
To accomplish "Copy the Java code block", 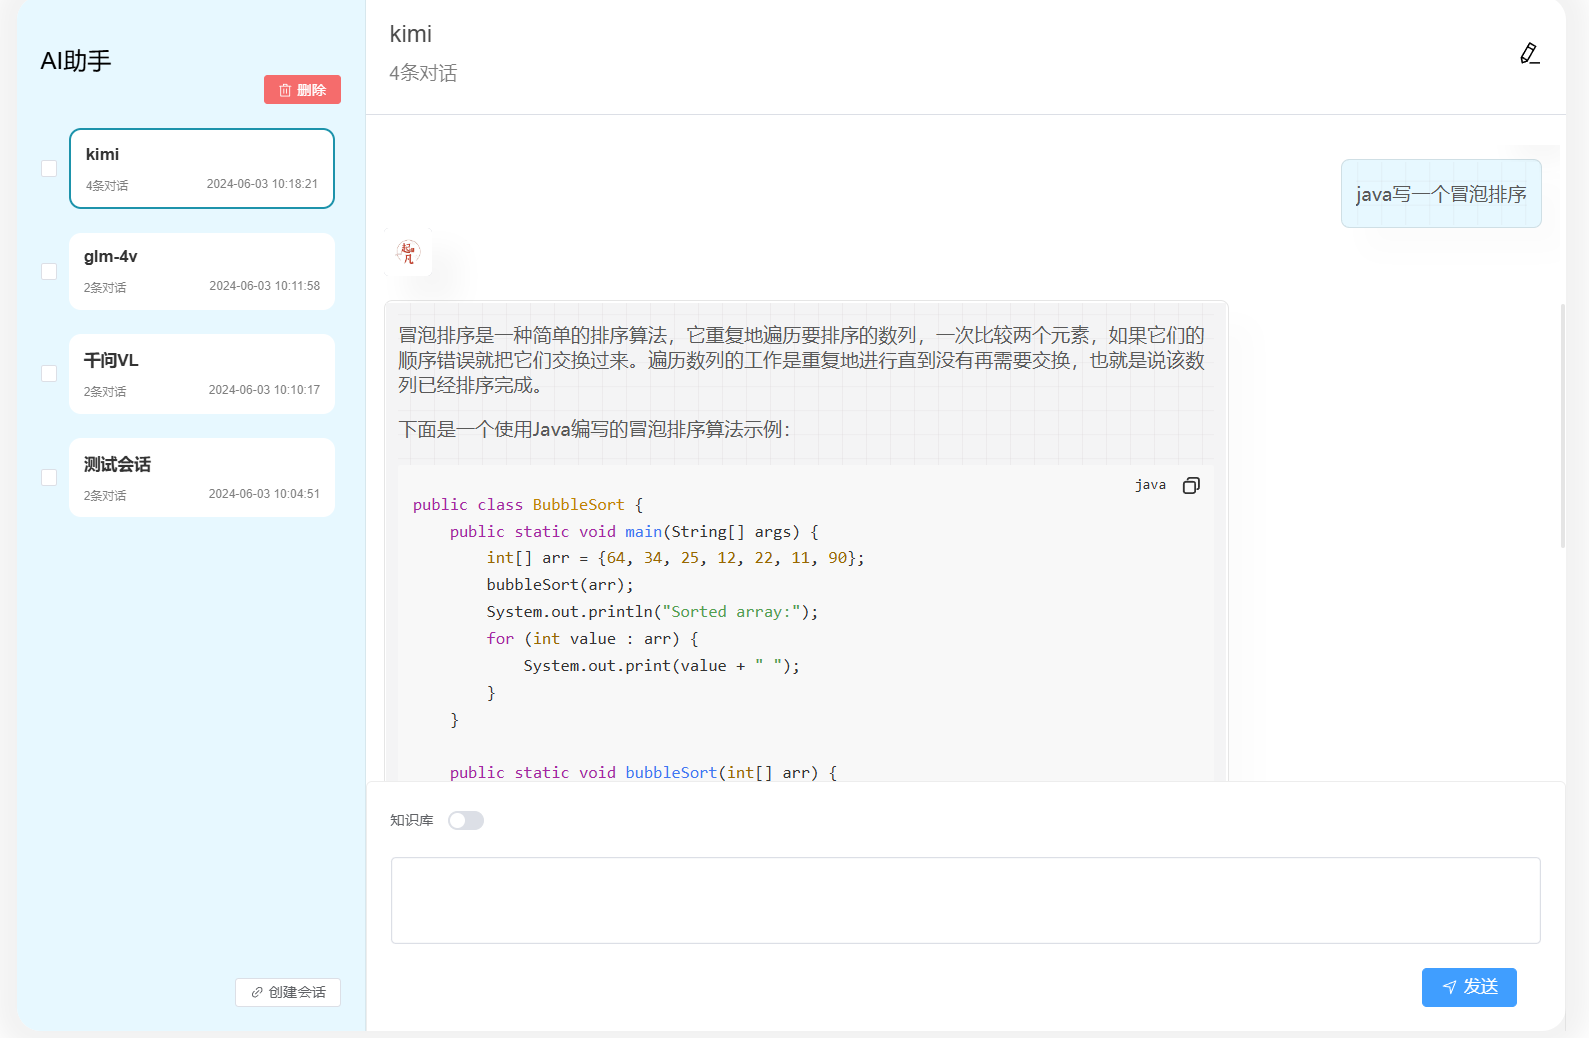I will [x=1191, y=485].
